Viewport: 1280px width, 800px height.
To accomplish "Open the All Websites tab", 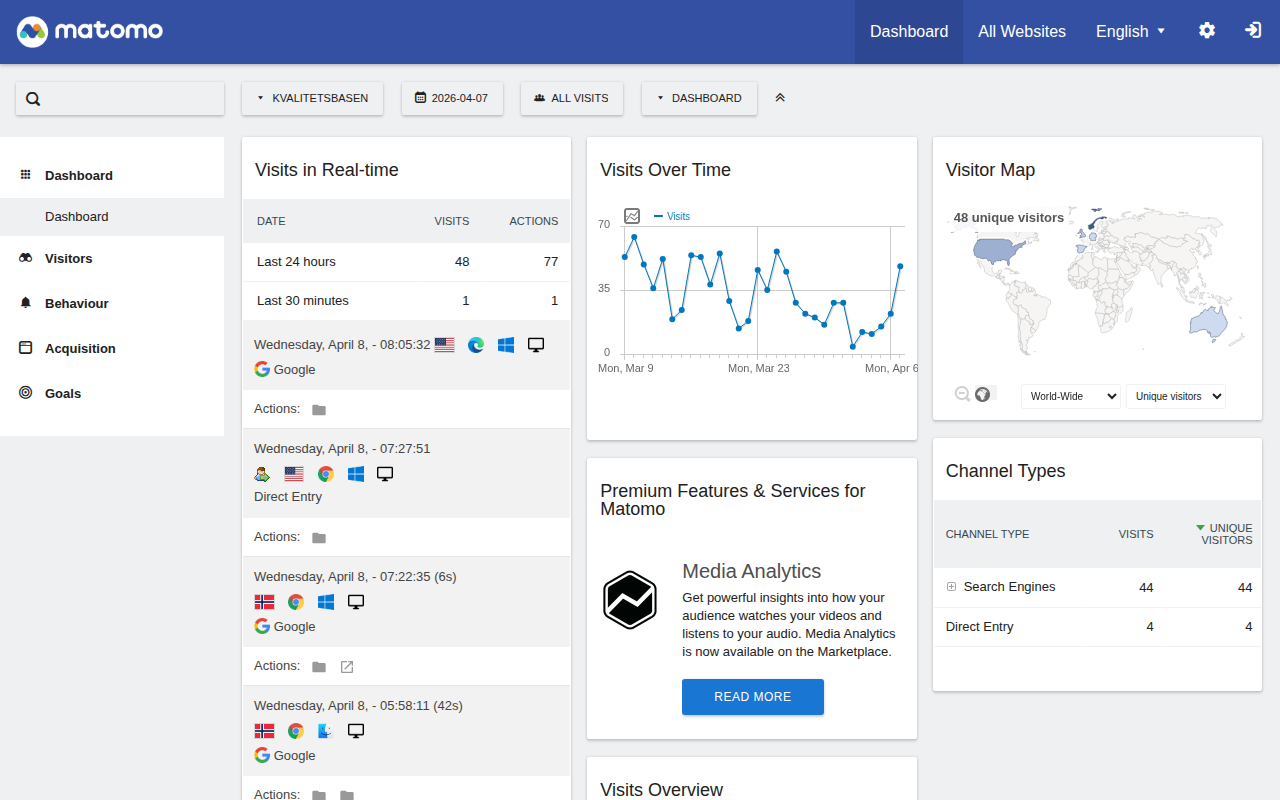I will click(x=1021, y=31).
